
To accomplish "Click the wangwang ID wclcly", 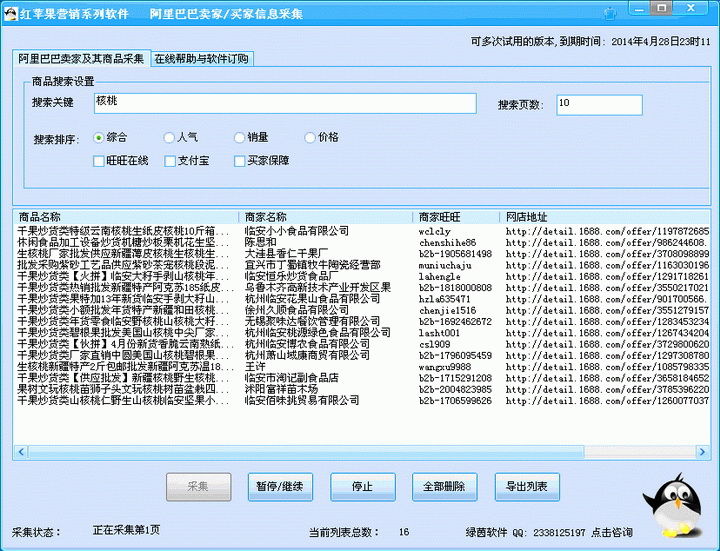I will click(434, 231).
